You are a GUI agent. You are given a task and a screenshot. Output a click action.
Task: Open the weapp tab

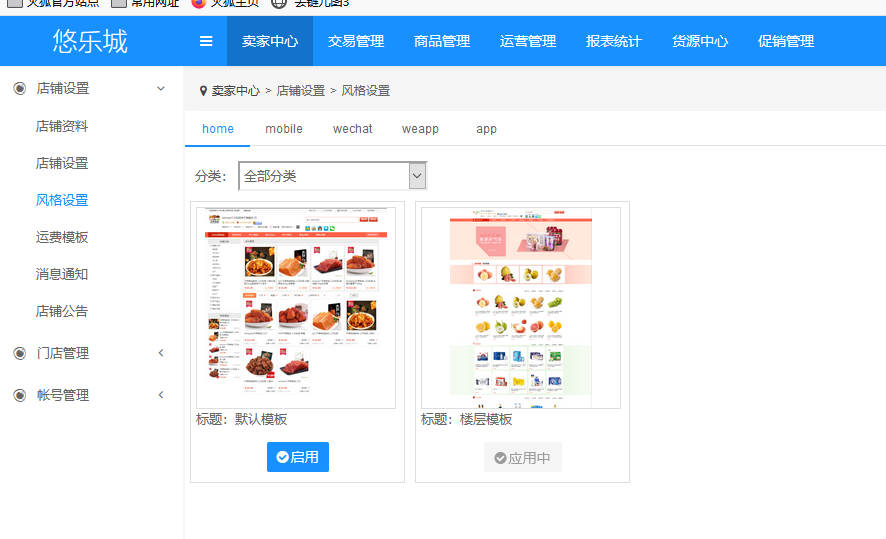(x=420, y=129)
